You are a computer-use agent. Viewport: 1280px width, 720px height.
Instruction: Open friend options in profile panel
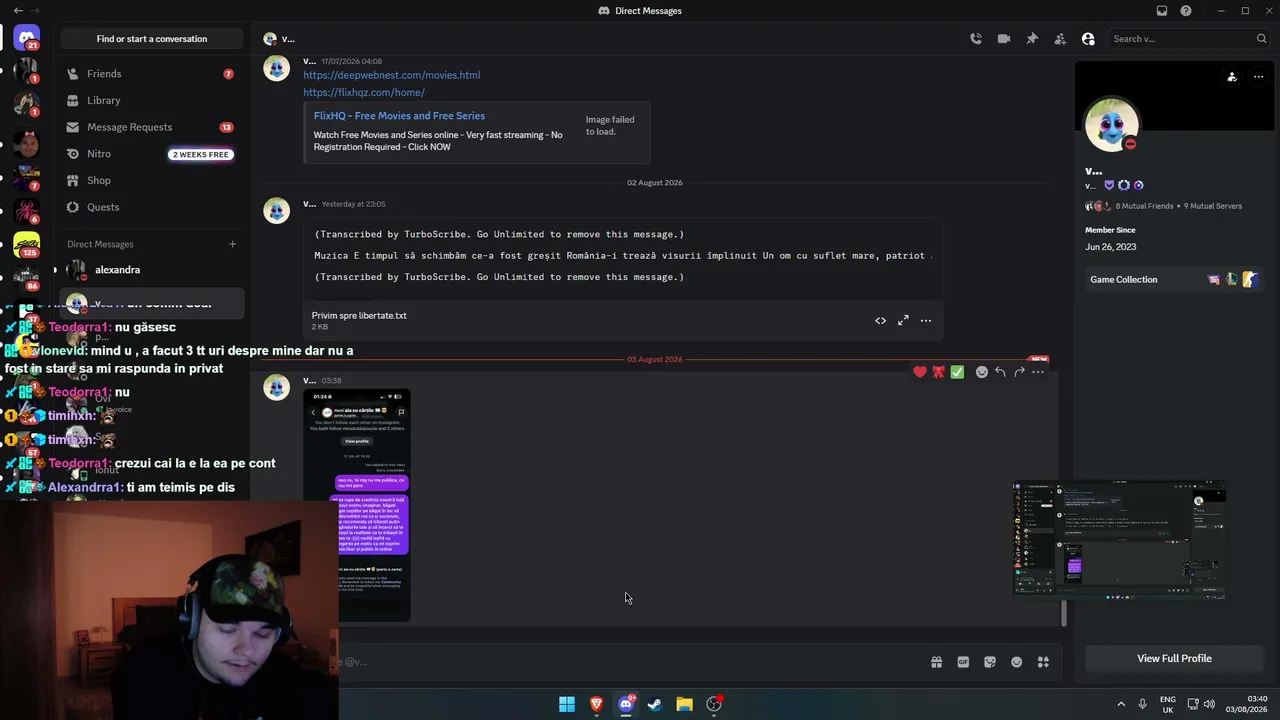point(1232,77)
